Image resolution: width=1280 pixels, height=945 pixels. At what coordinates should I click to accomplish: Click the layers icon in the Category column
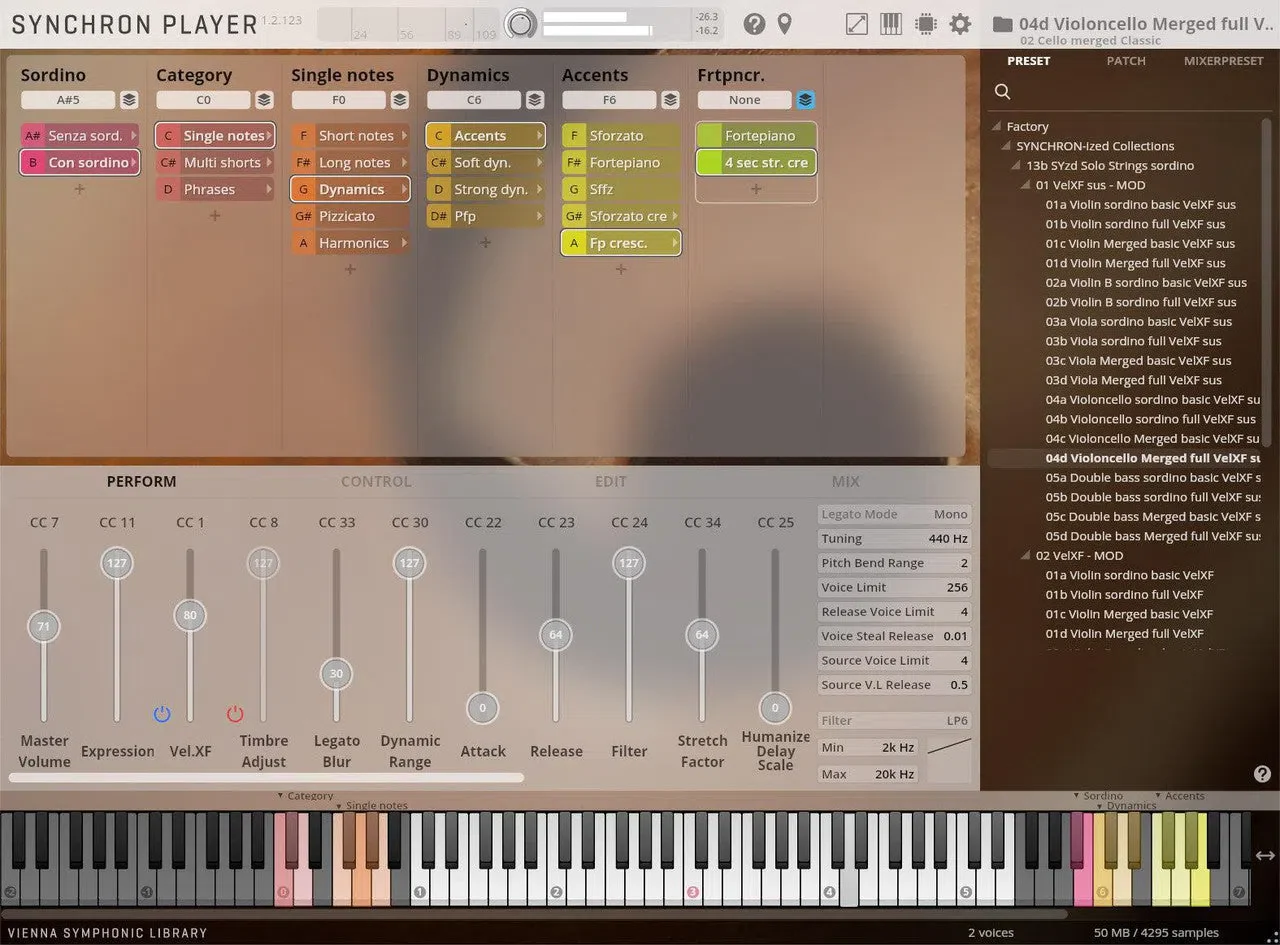(264, 100)
